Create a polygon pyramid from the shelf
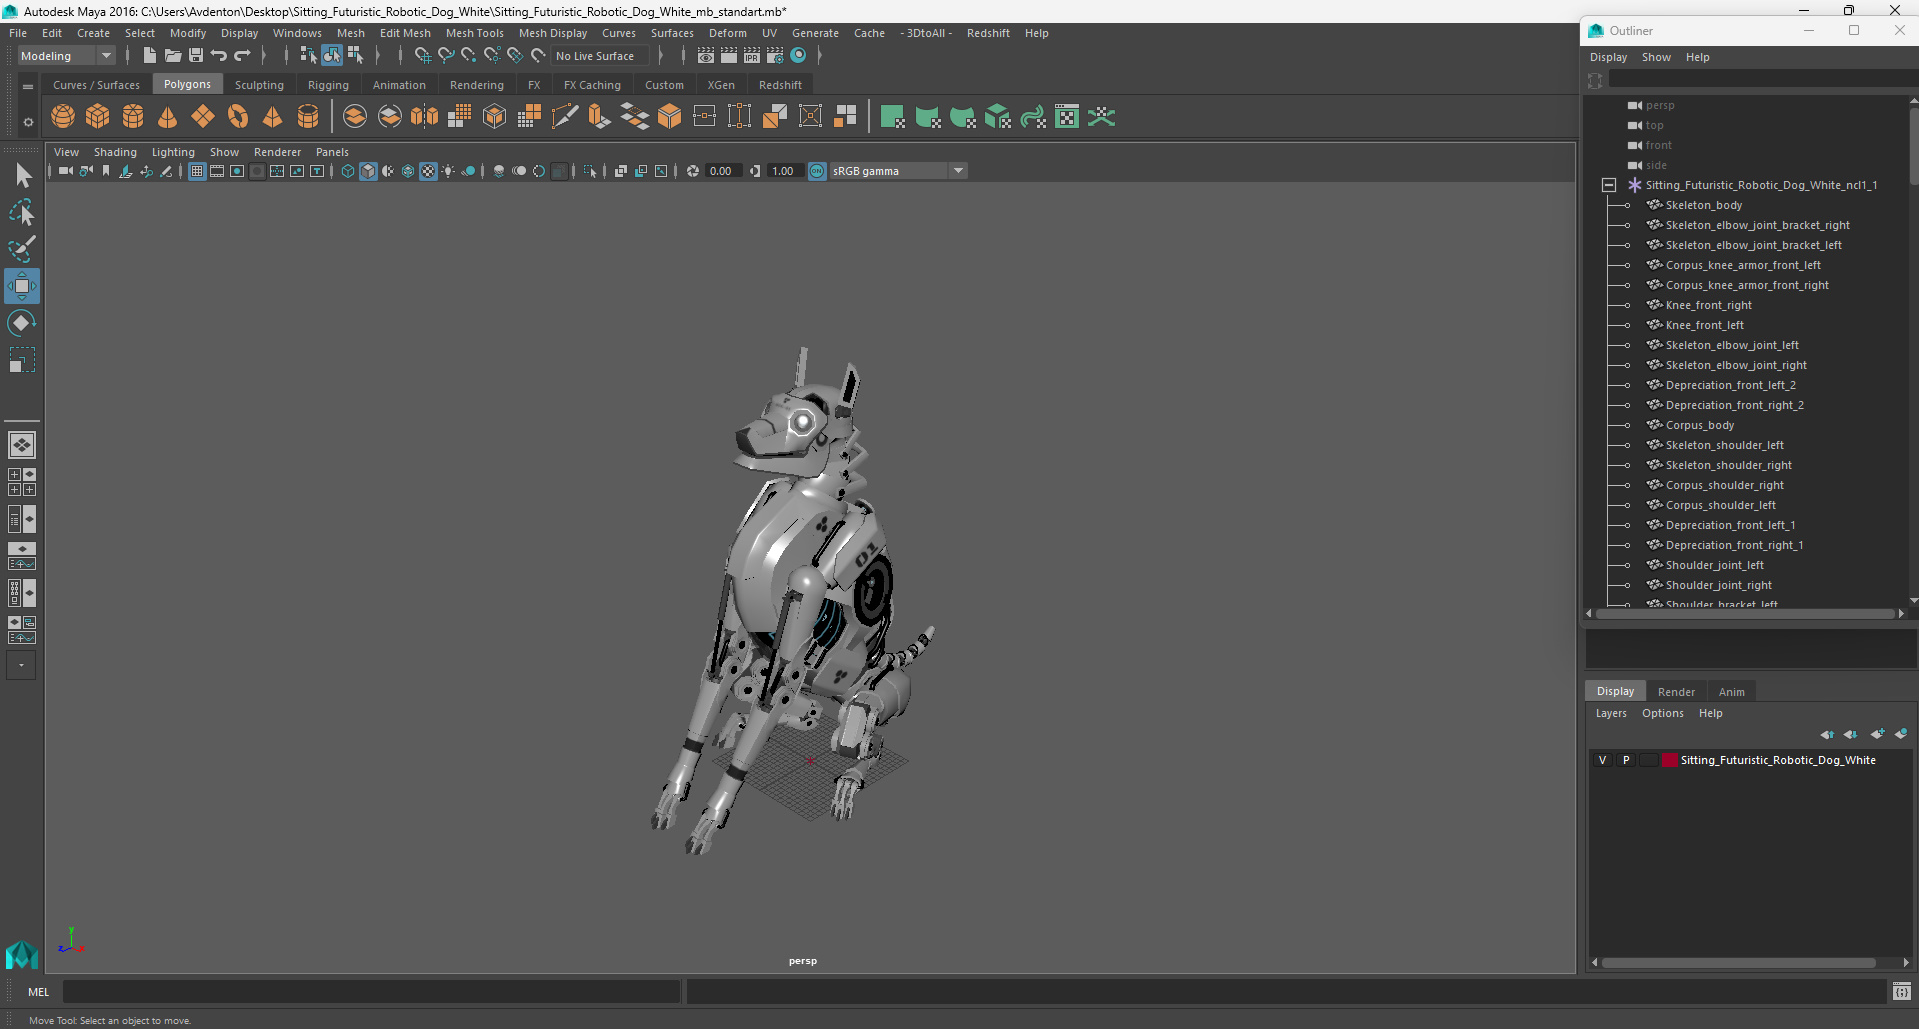This screenshot has height=1029, width=1919. 273,117
